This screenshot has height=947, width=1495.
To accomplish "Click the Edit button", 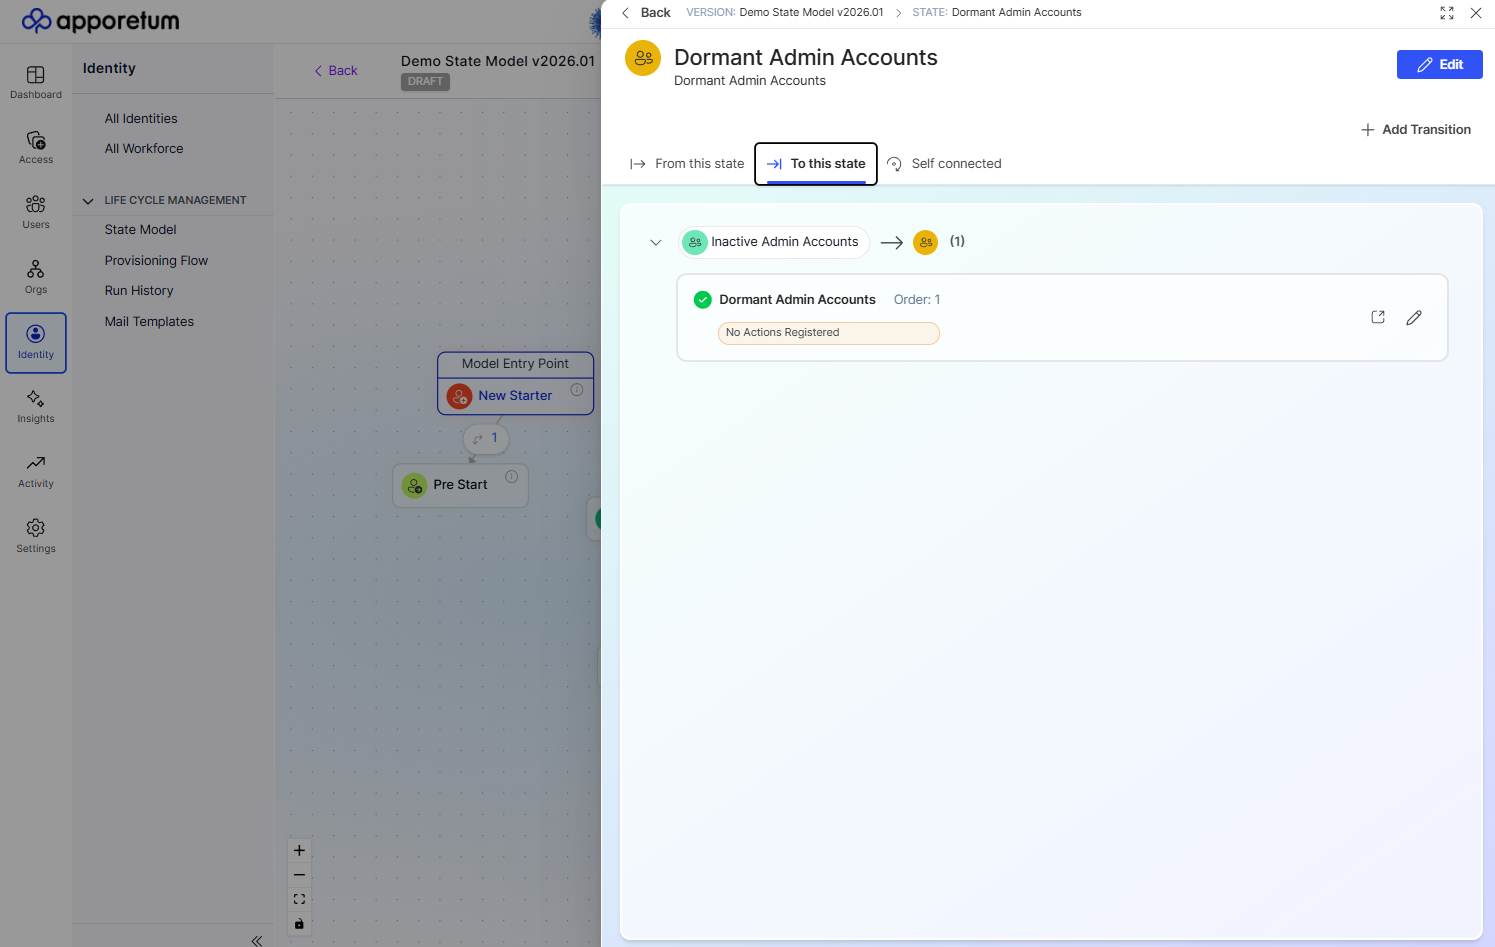I will tap(1439, 63).
